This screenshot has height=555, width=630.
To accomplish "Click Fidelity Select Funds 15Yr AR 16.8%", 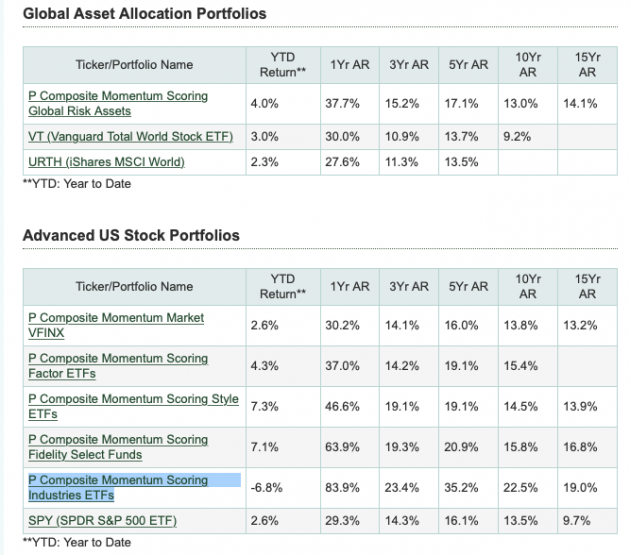I will (x=580, y=447).
